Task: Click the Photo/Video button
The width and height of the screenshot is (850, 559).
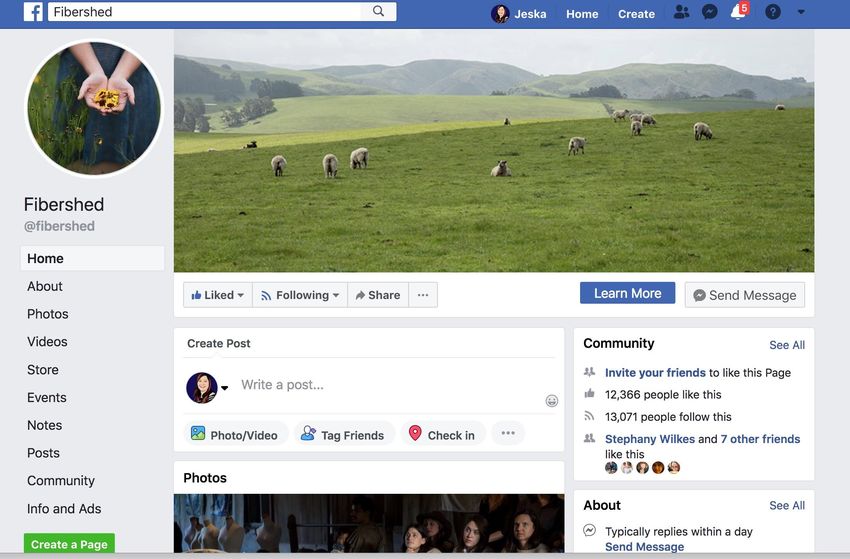Action: [x=235, y=435]
